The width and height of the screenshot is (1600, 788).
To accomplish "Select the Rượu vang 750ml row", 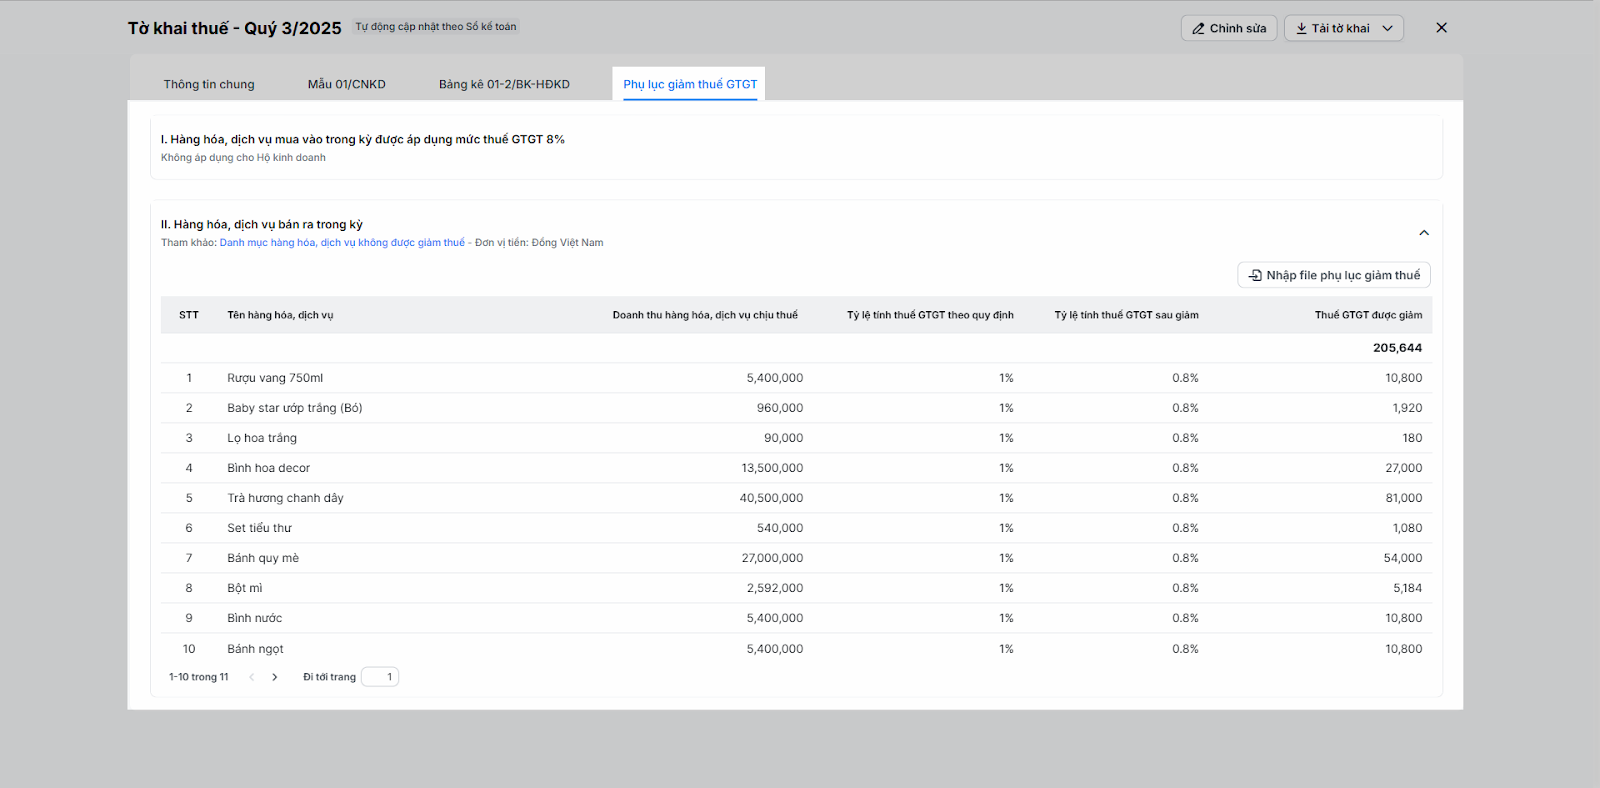I will (x=275, y=378).
